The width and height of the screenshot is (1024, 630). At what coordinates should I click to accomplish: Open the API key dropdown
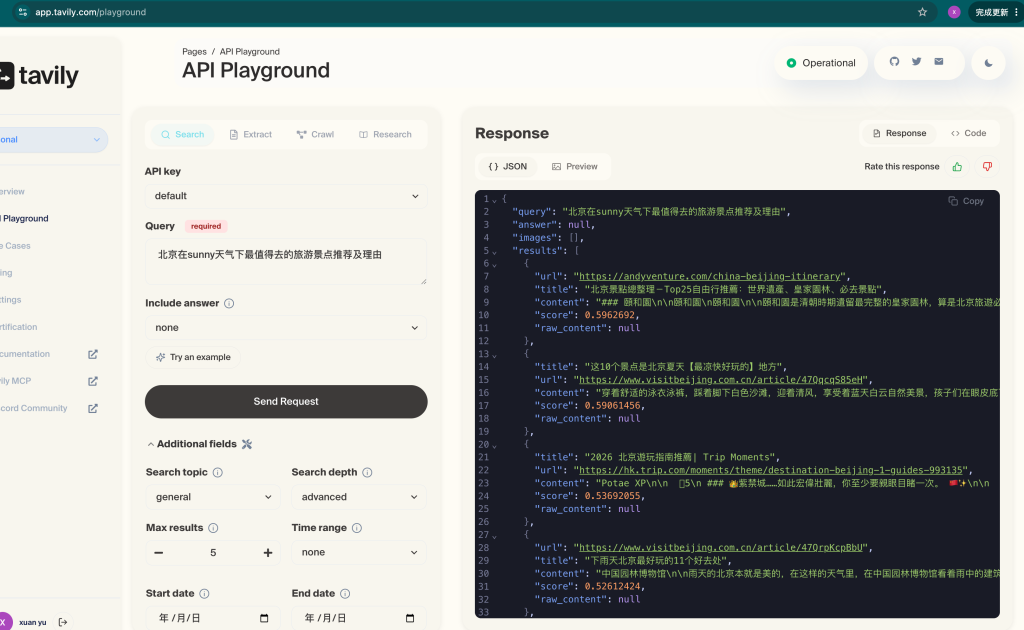point(286,196)
